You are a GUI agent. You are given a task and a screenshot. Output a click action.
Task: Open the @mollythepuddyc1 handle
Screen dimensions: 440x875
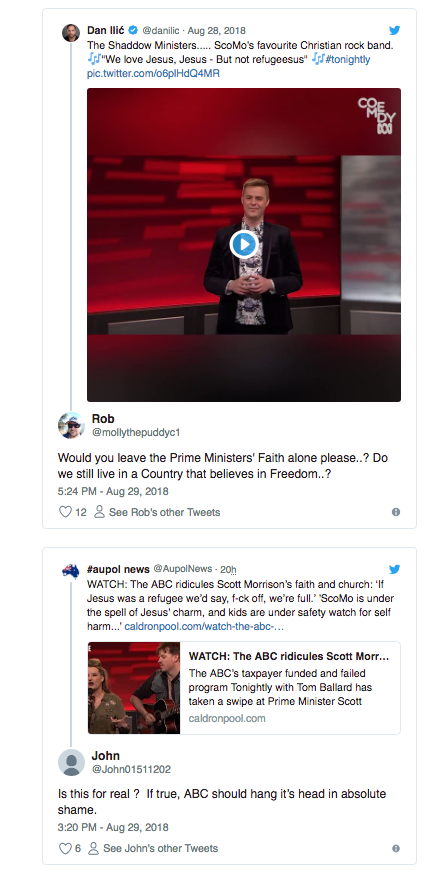(x=136, y=432)
